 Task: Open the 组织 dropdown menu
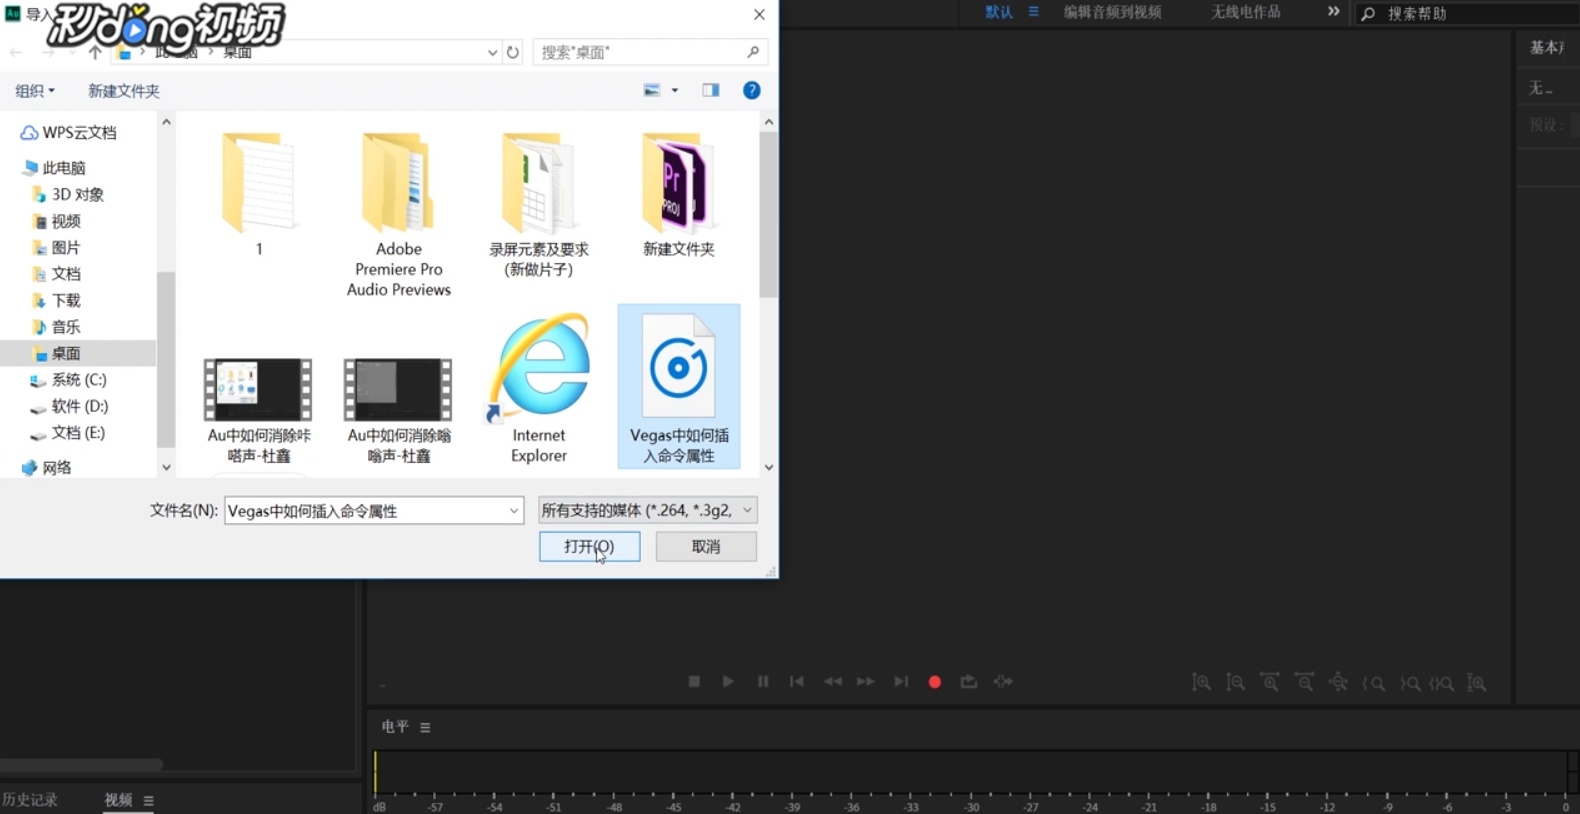pyautogui.click(x=35, y=91)
